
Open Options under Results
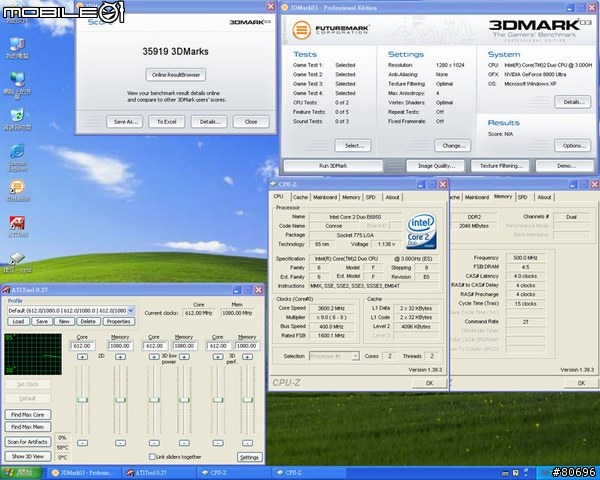click(x=572, y=145)
